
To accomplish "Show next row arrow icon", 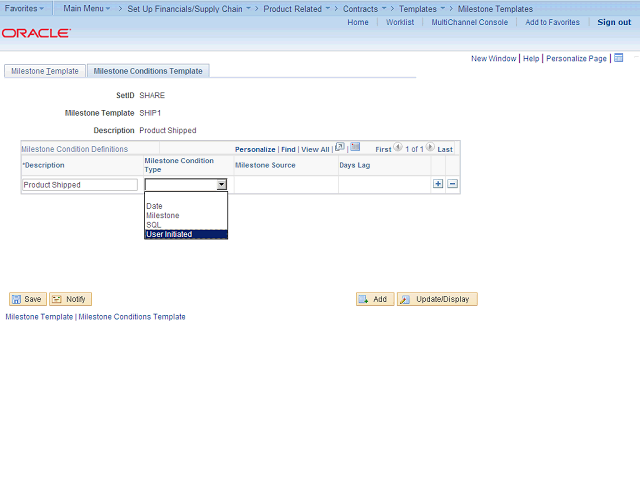I will pyautogui.click(x=430, y=147).
